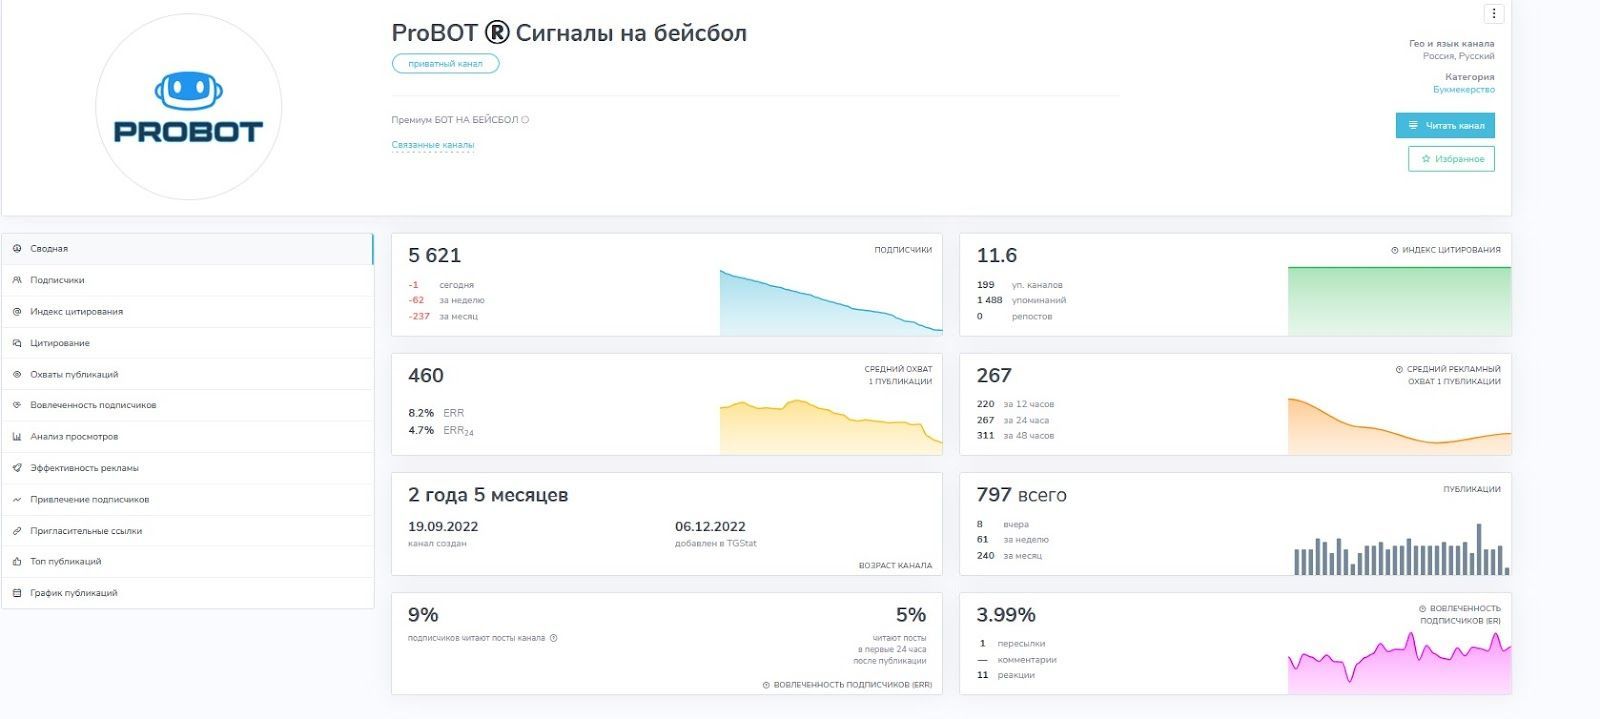The height and width of the screenshot is (719, 1600).
Task: Click the приватный канал badge
Action: pos(445,64)
